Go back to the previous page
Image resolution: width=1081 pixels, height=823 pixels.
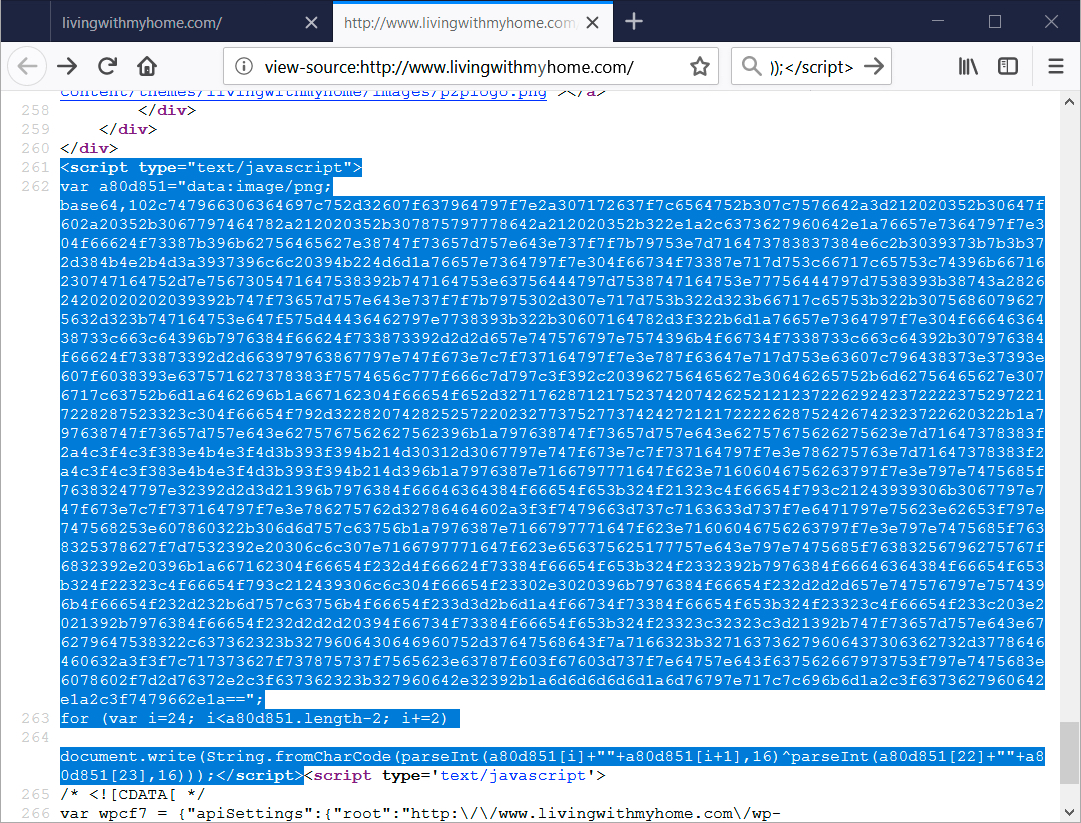click(27, 67)
